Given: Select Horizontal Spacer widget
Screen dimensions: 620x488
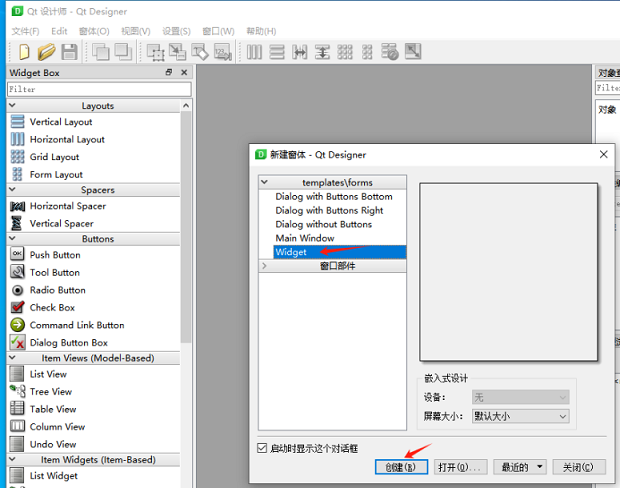Looking at the screenshot, I should tap(94, 206).
